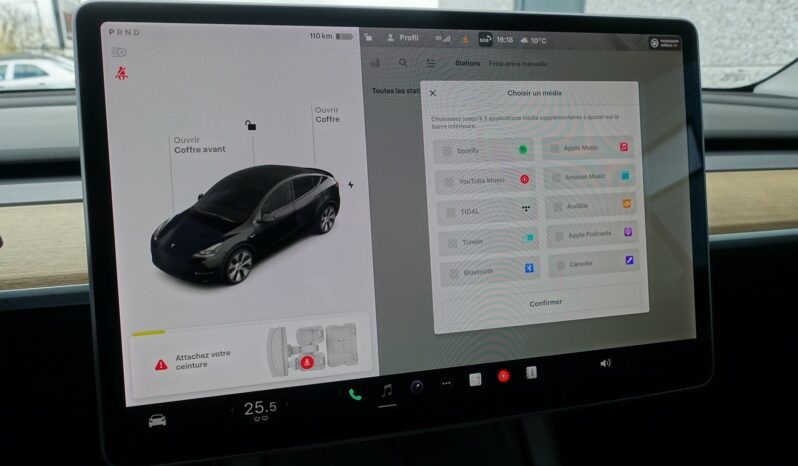798x466 pixels.
Task: Check the TIDAL checkbox
Action: pos(450,213)
